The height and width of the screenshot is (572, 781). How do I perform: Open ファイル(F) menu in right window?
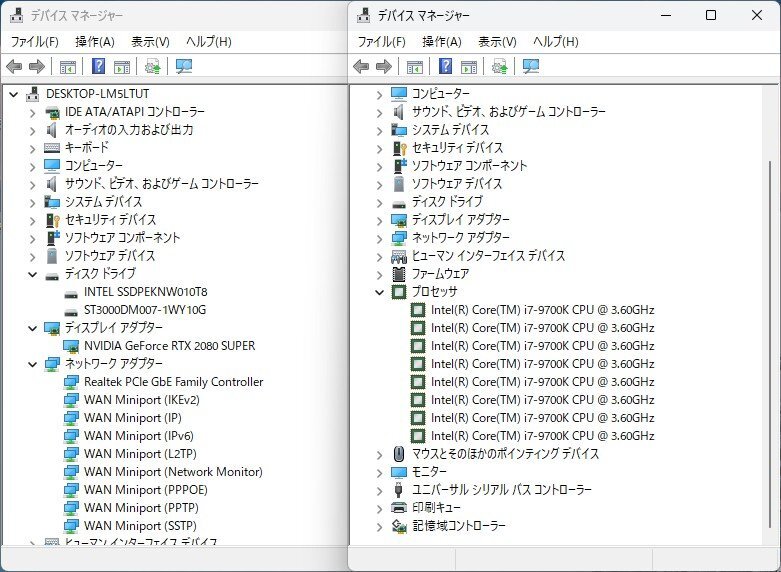tap(382, 41)
